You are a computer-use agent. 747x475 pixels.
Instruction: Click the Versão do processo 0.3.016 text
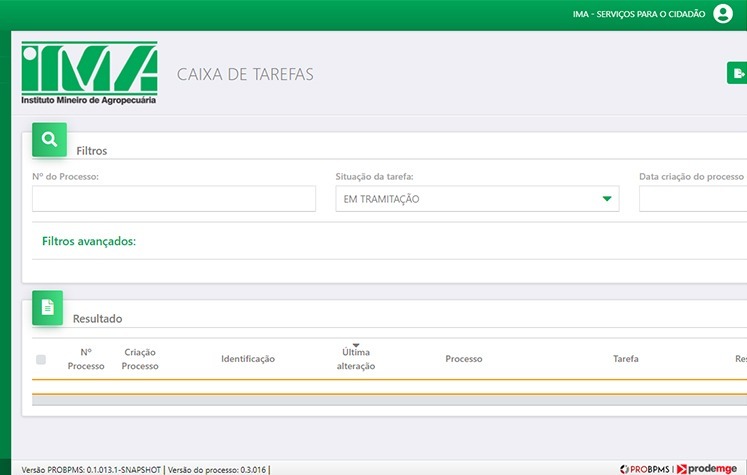[x=217, y=470]
